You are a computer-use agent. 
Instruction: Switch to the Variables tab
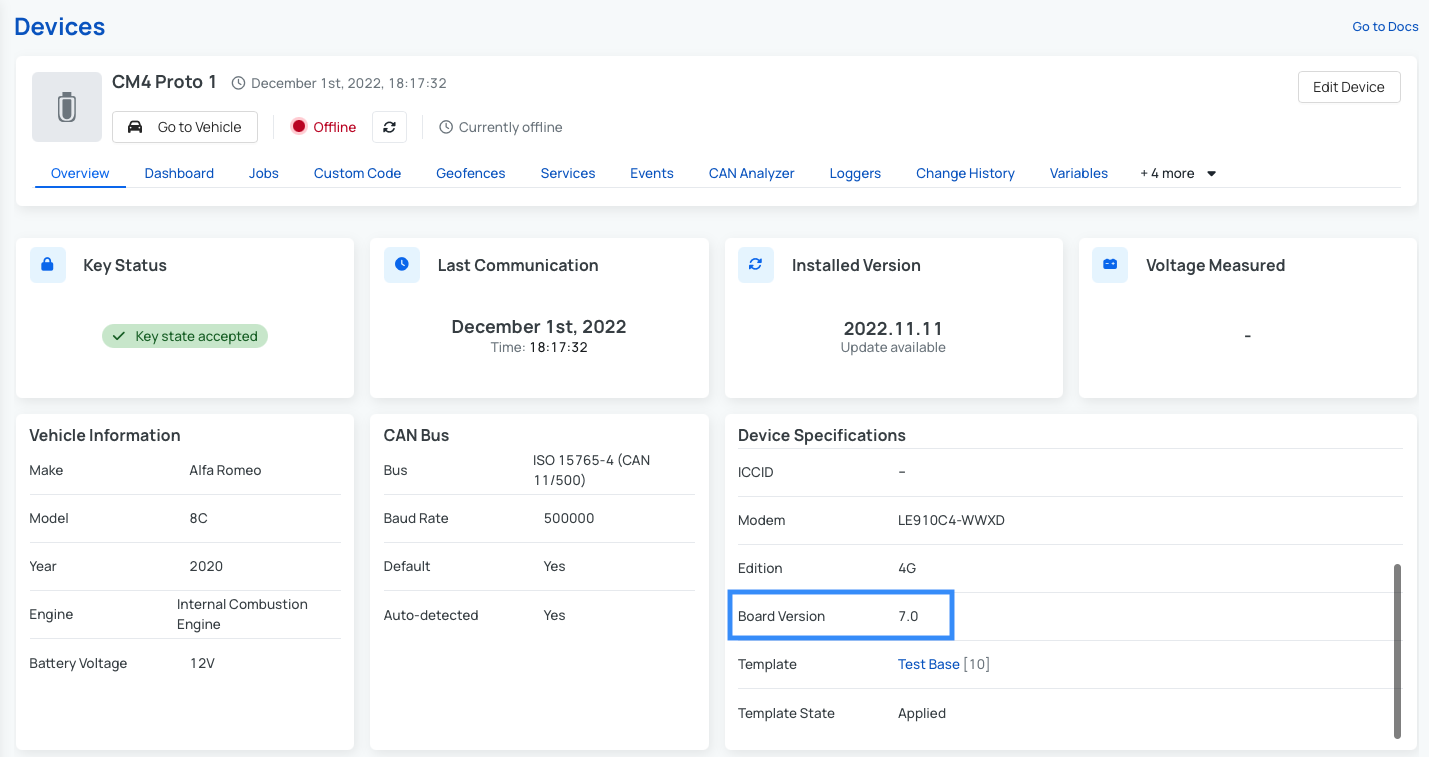(1079, 173)
